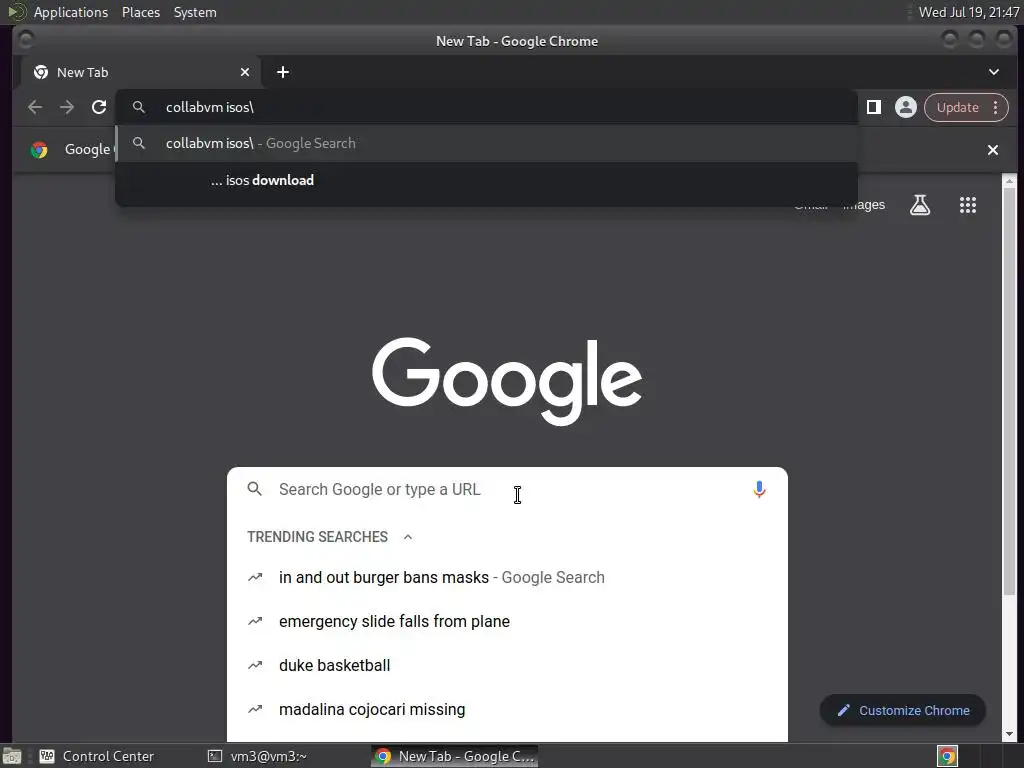Screen dimensions: 1024x768
Task: Select 'collabvm isos\ - Google Search' suggestion
Action: point(487,144)
